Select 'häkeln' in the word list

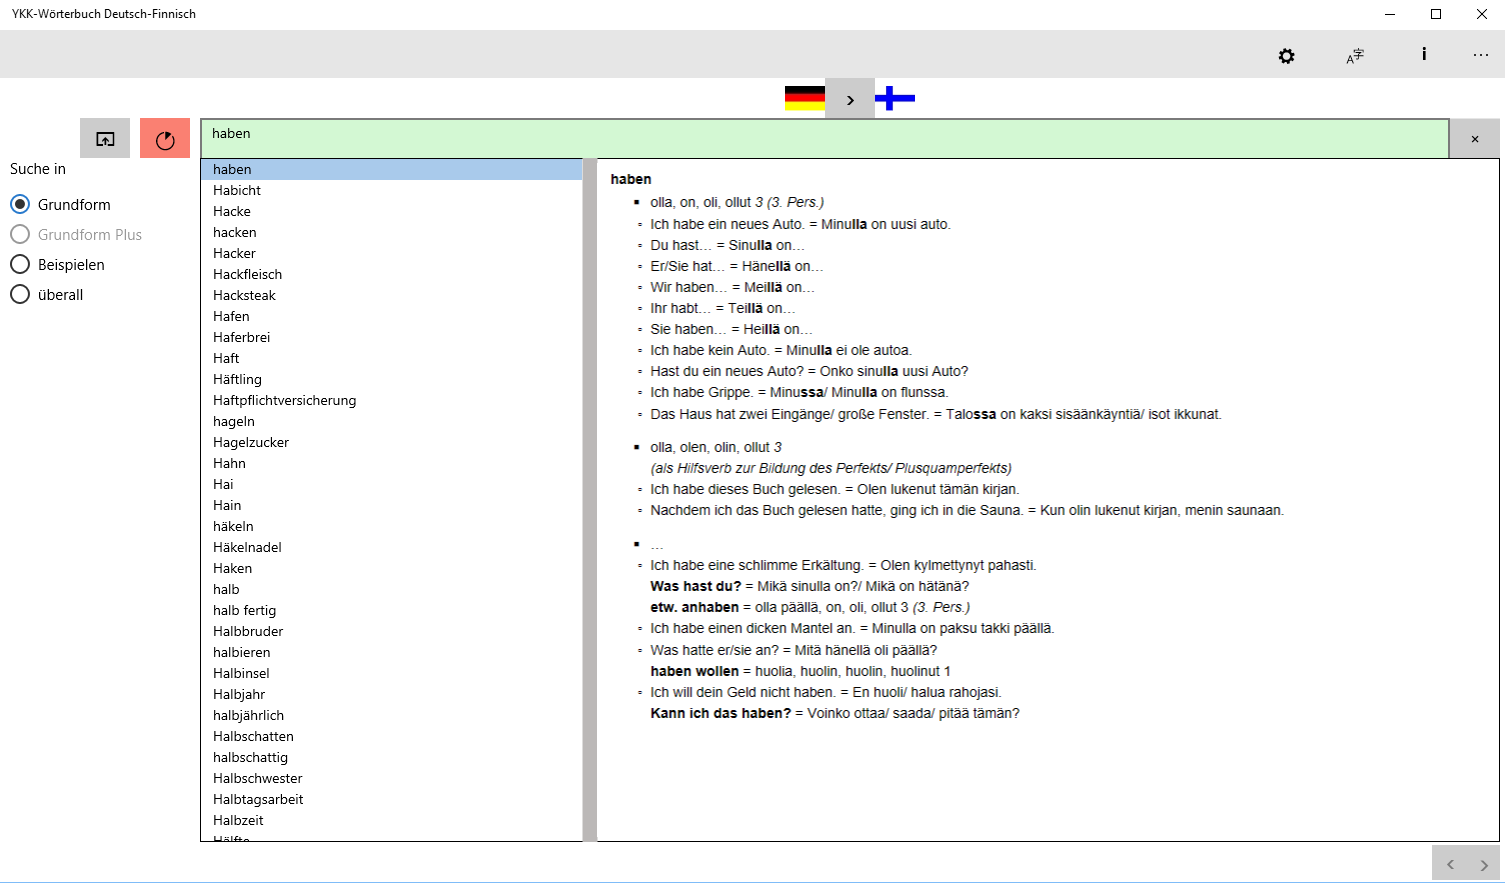click(391, 526)
